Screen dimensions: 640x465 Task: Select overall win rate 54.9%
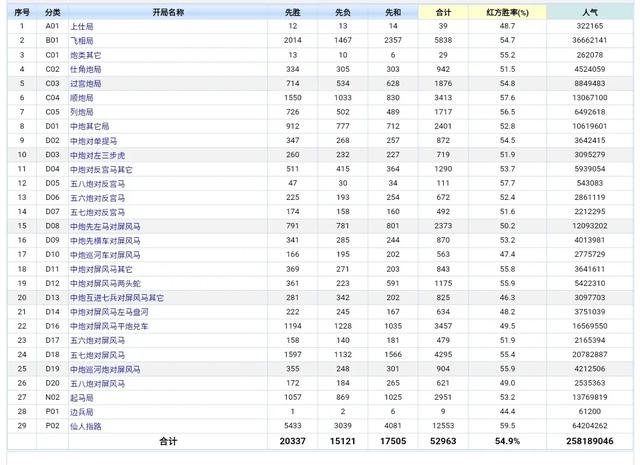pyautogui.click(x=507, y=441)
